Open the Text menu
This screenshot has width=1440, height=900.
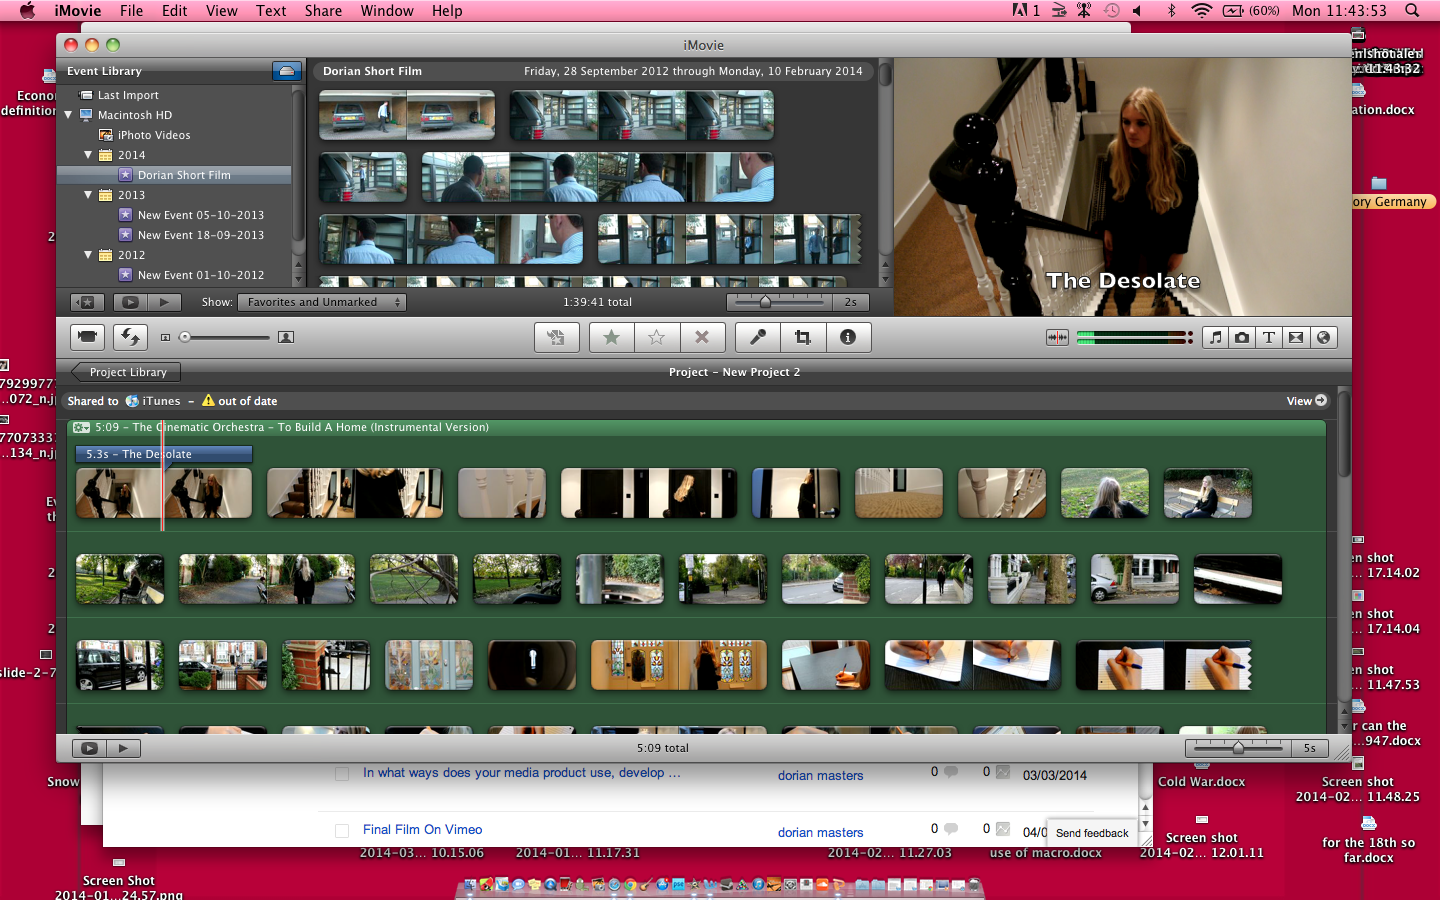click(x=271, y=11)
